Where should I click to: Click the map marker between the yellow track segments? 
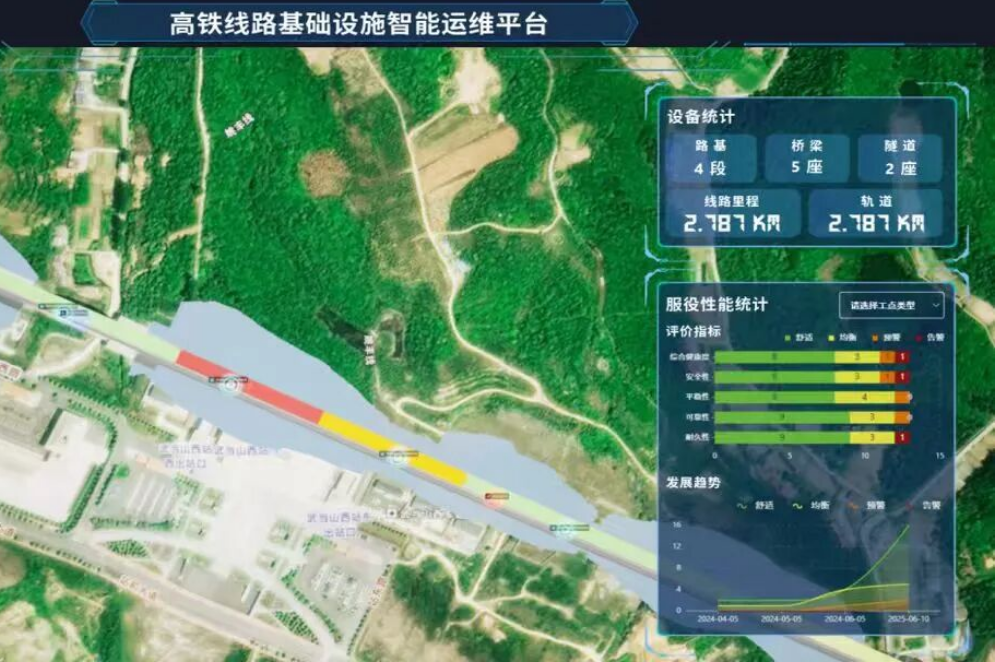(x=395, y=454)
